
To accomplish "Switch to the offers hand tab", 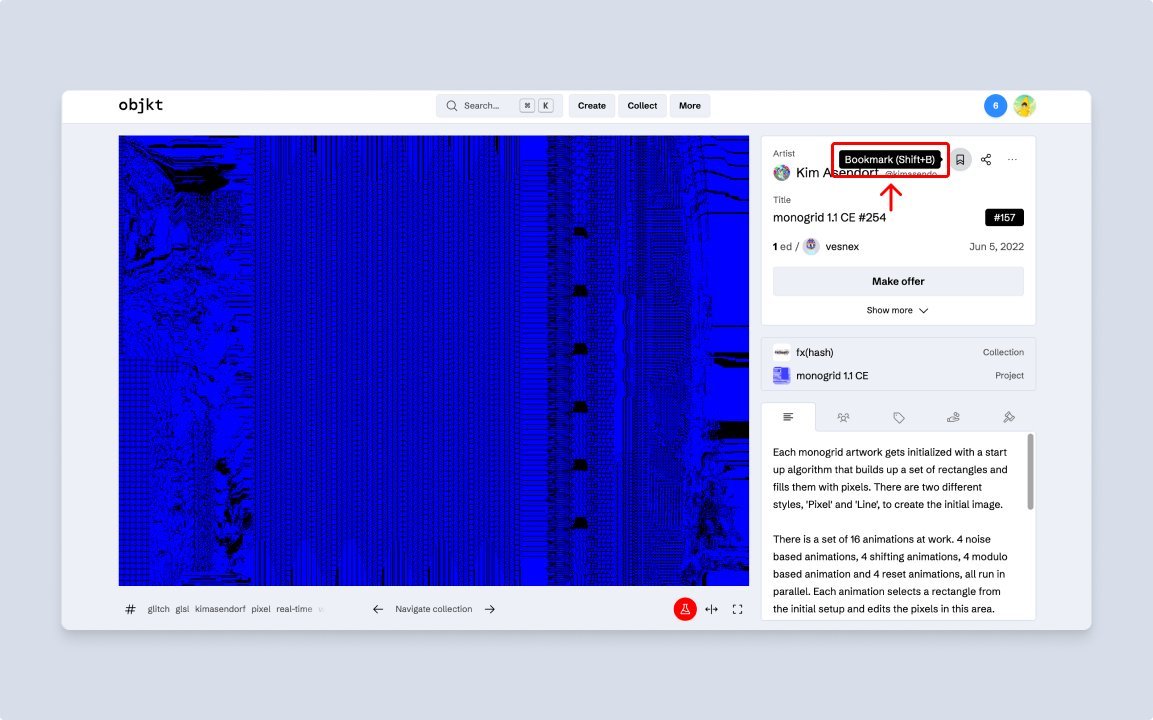I will (x=954, y=418).
